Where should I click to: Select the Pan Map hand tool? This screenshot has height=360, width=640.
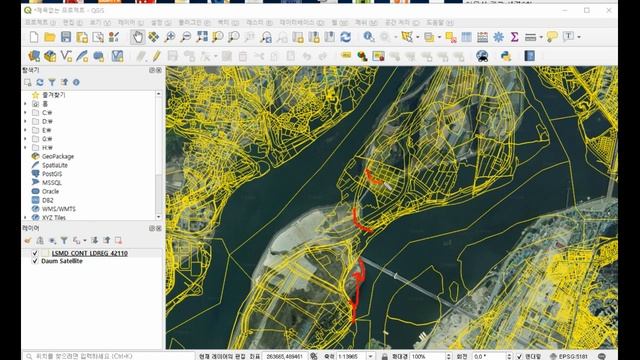(138, 37)
